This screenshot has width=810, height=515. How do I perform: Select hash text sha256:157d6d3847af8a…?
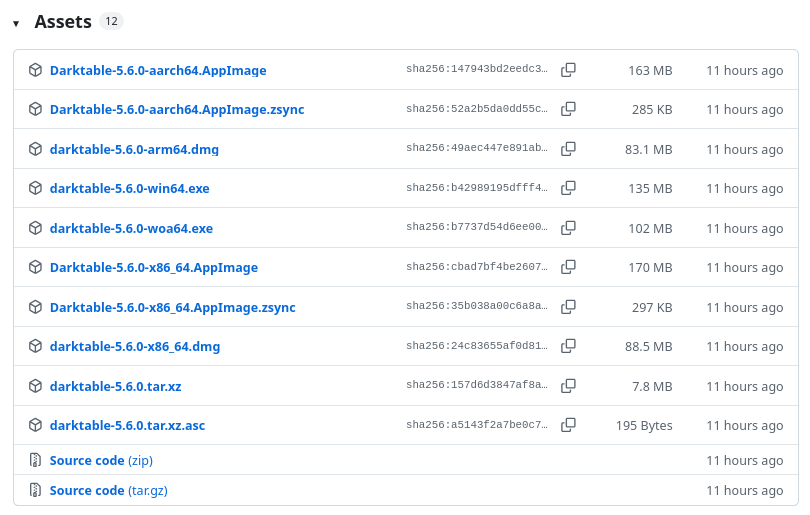click(x=477, y=385)
